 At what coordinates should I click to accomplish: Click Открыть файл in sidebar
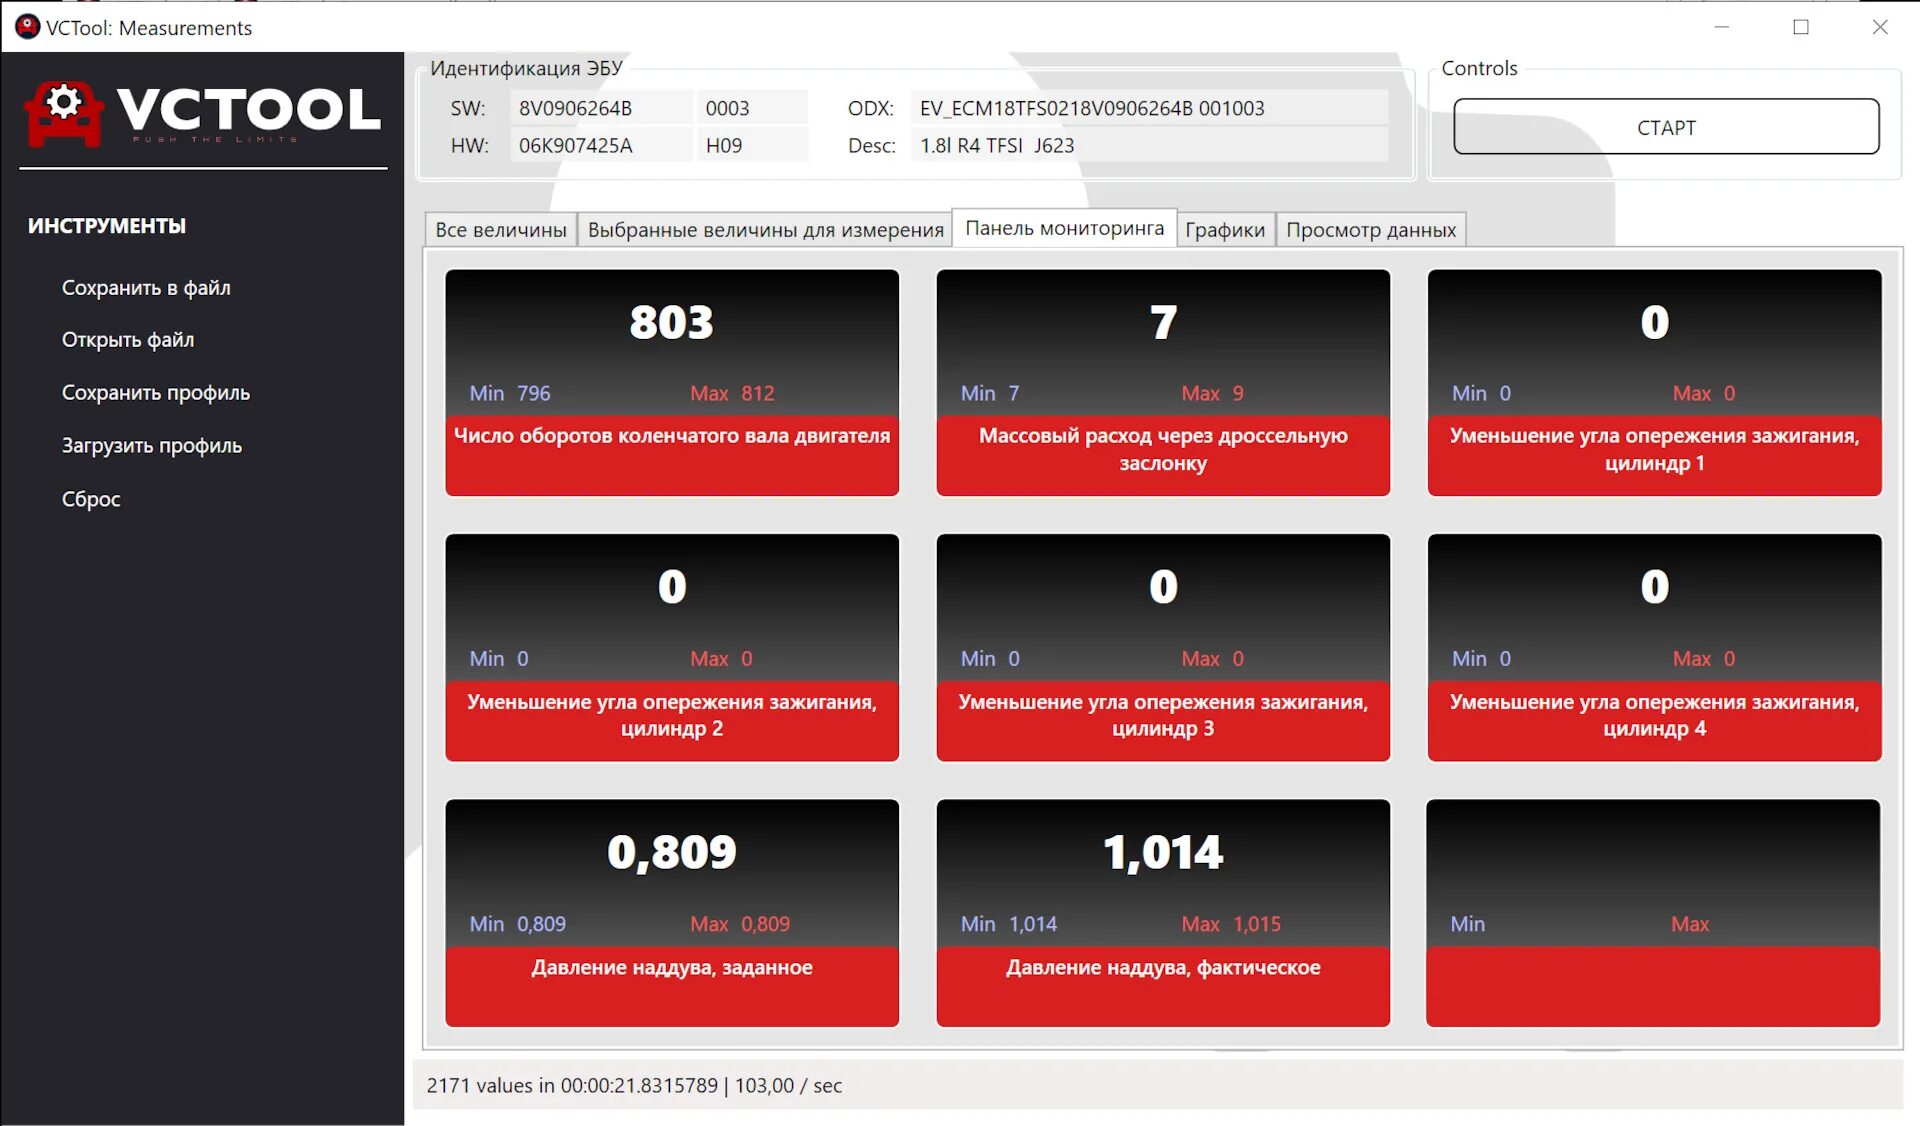[x=128, y=340]
